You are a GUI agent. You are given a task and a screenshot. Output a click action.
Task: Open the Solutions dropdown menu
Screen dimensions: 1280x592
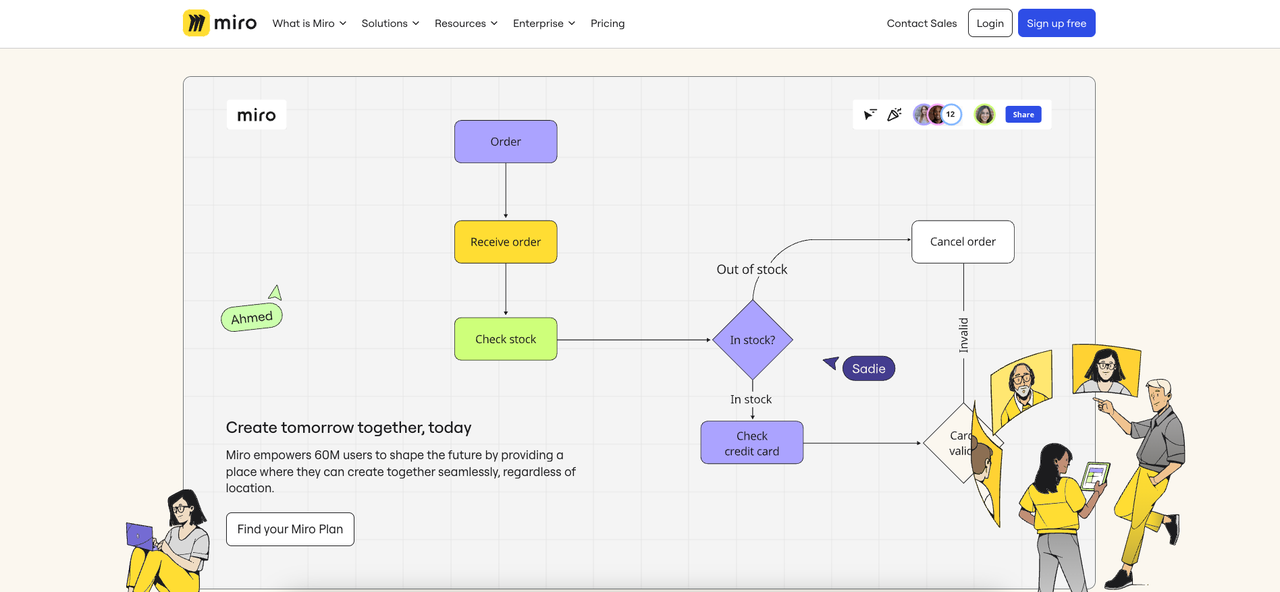[x=390, y=23]
